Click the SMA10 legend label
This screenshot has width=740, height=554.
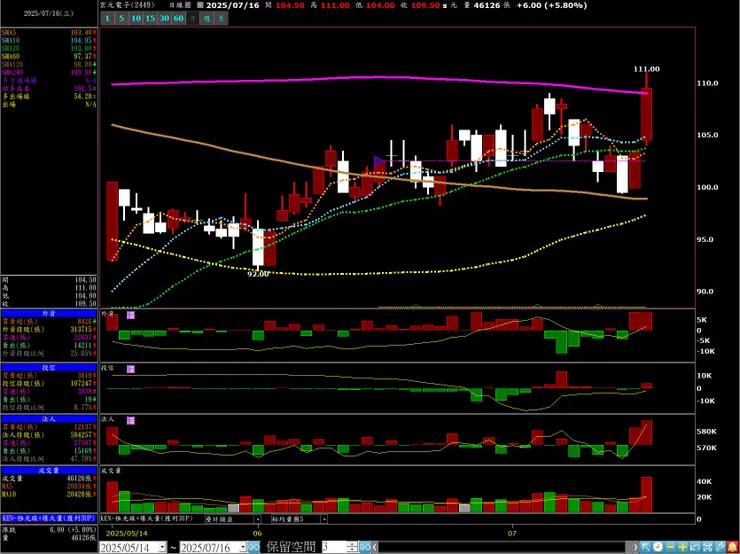[10, 40]
